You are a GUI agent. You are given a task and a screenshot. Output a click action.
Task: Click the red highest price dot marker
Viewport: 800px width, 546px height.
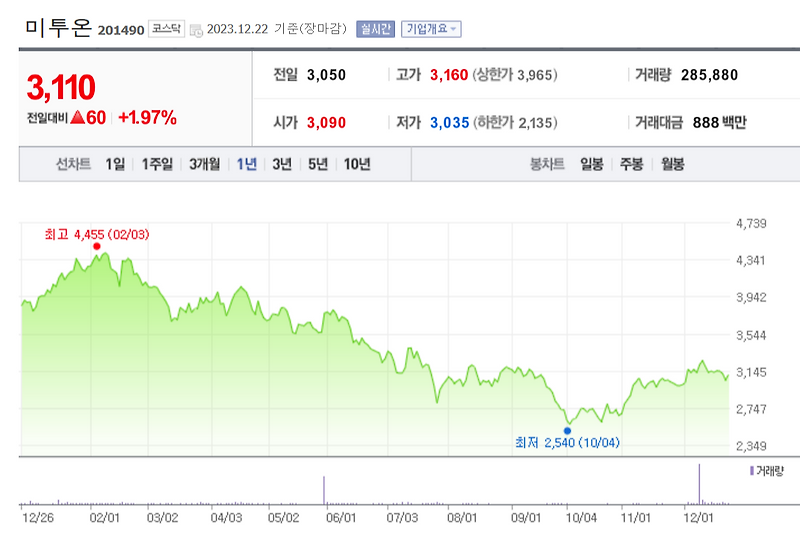click(x=97, y=246)
